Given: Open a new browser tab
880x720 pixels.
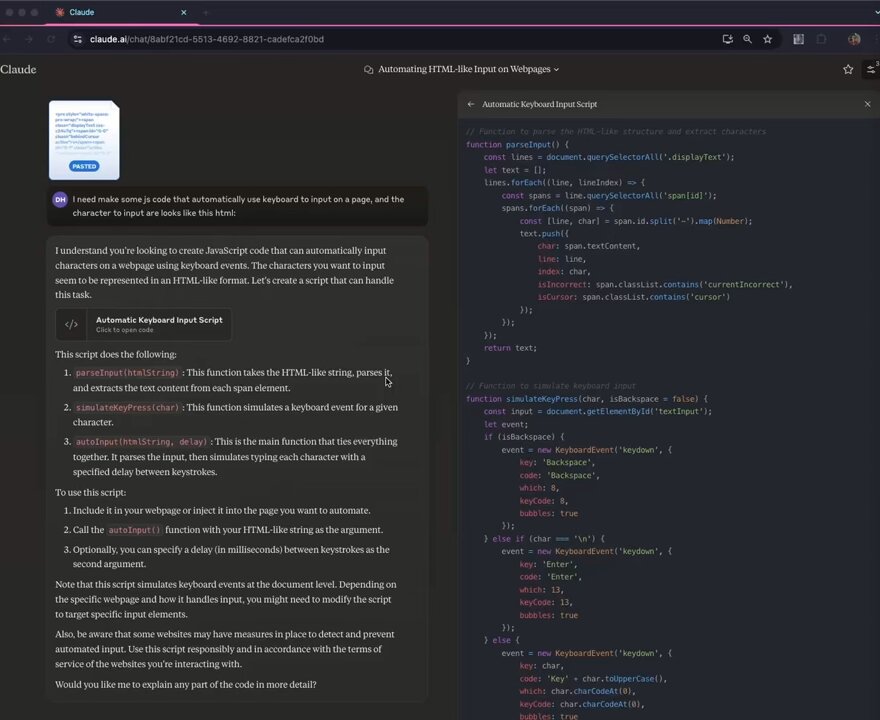Looking at the screenshot, I should tap(205, 12).
